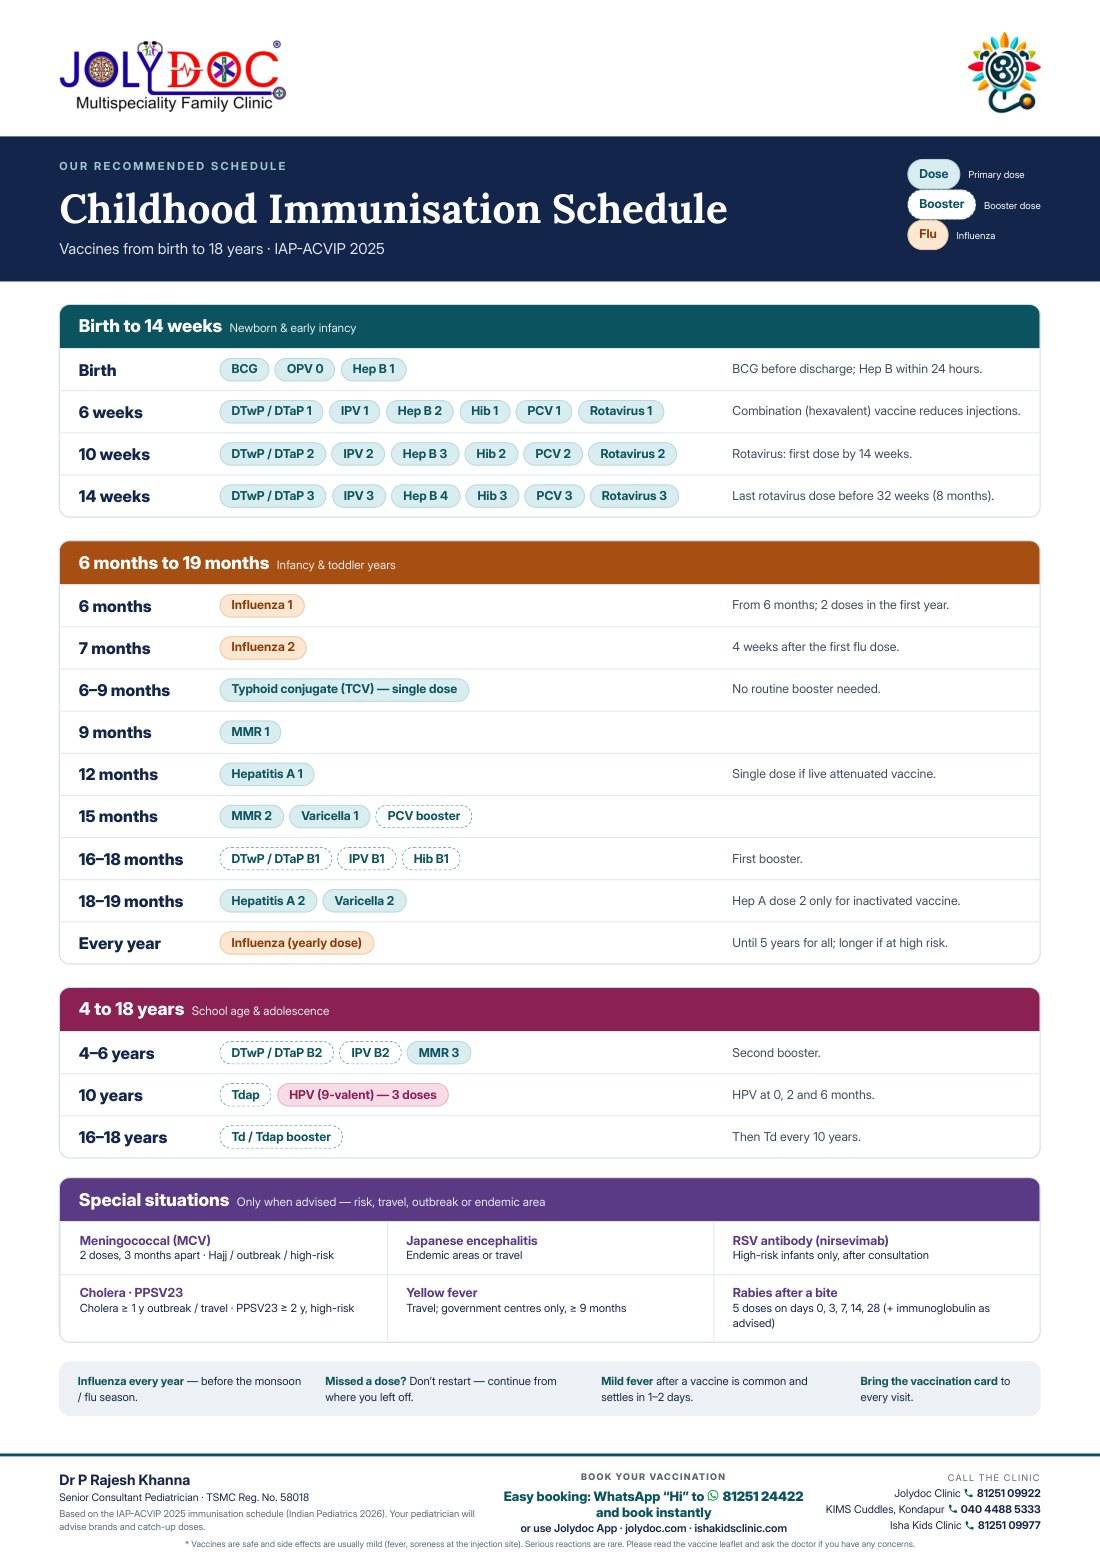
Task: Click the 'Cholera · PPSV23' heading
Action: tap(131, 1293)
